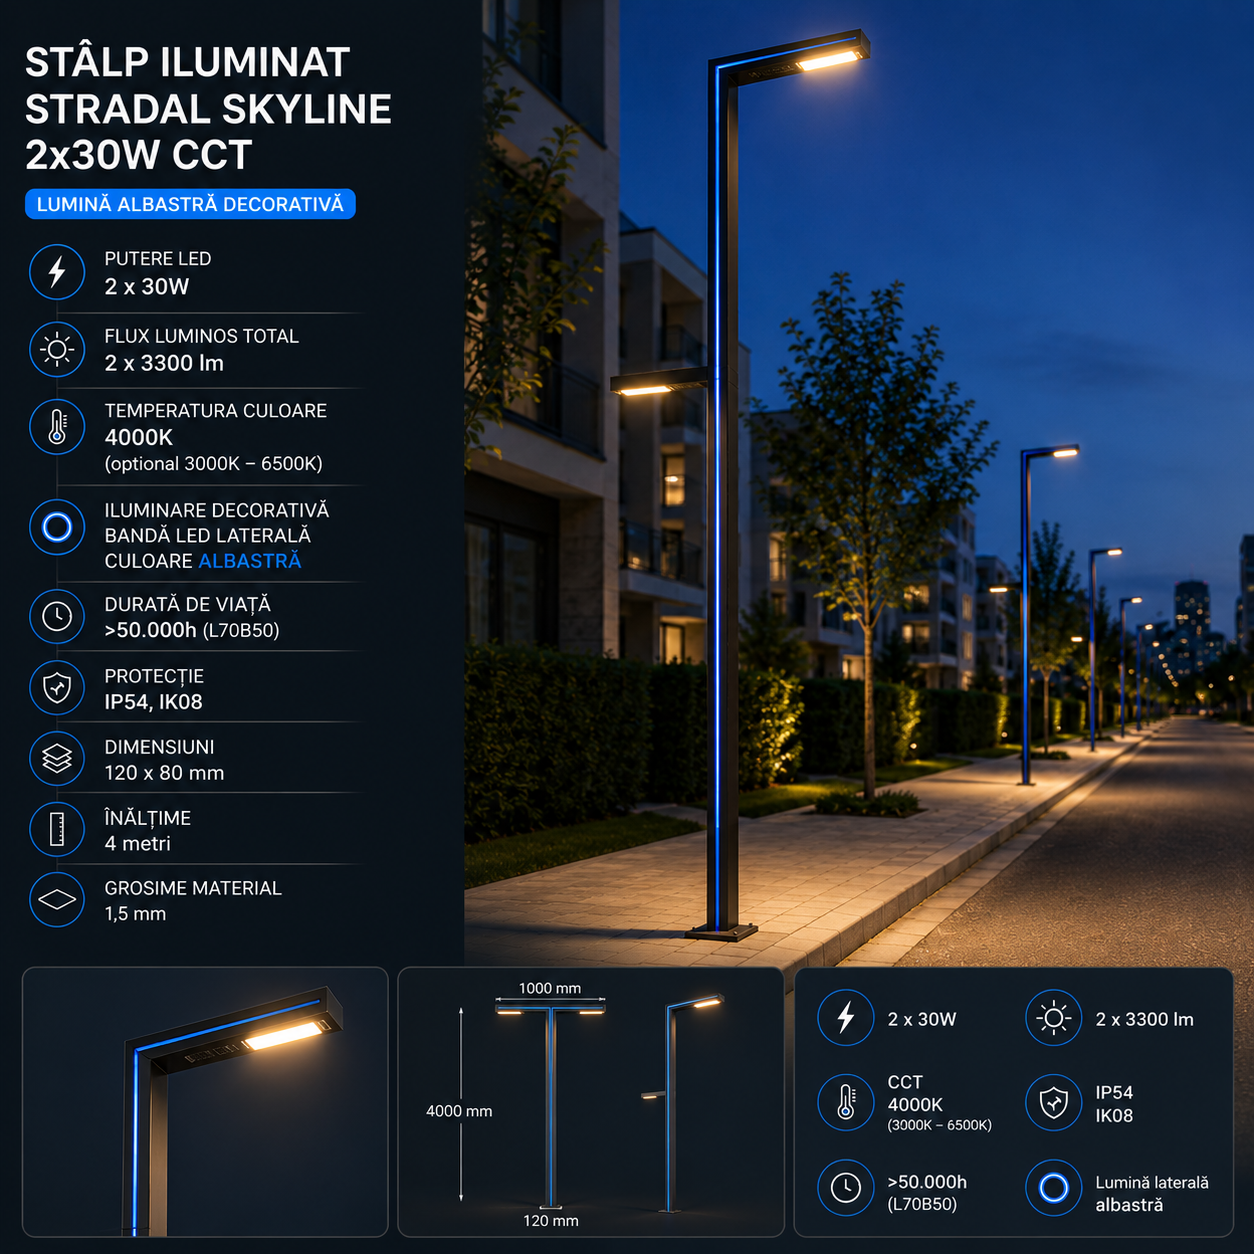Click the 1,5 mm thickness value

point(135,913)
